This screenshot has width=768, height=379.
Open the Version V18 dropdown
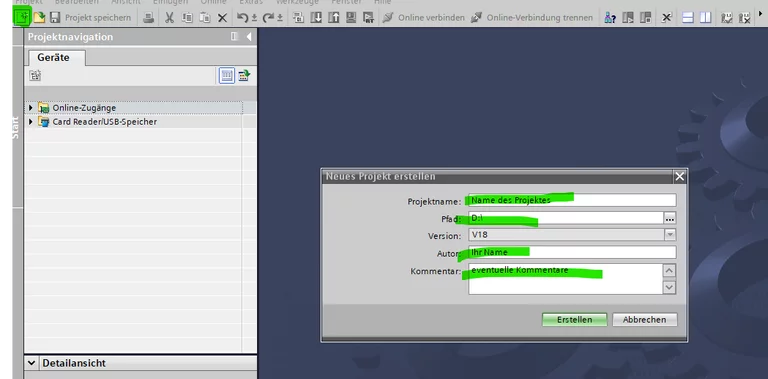pos(670,235)
